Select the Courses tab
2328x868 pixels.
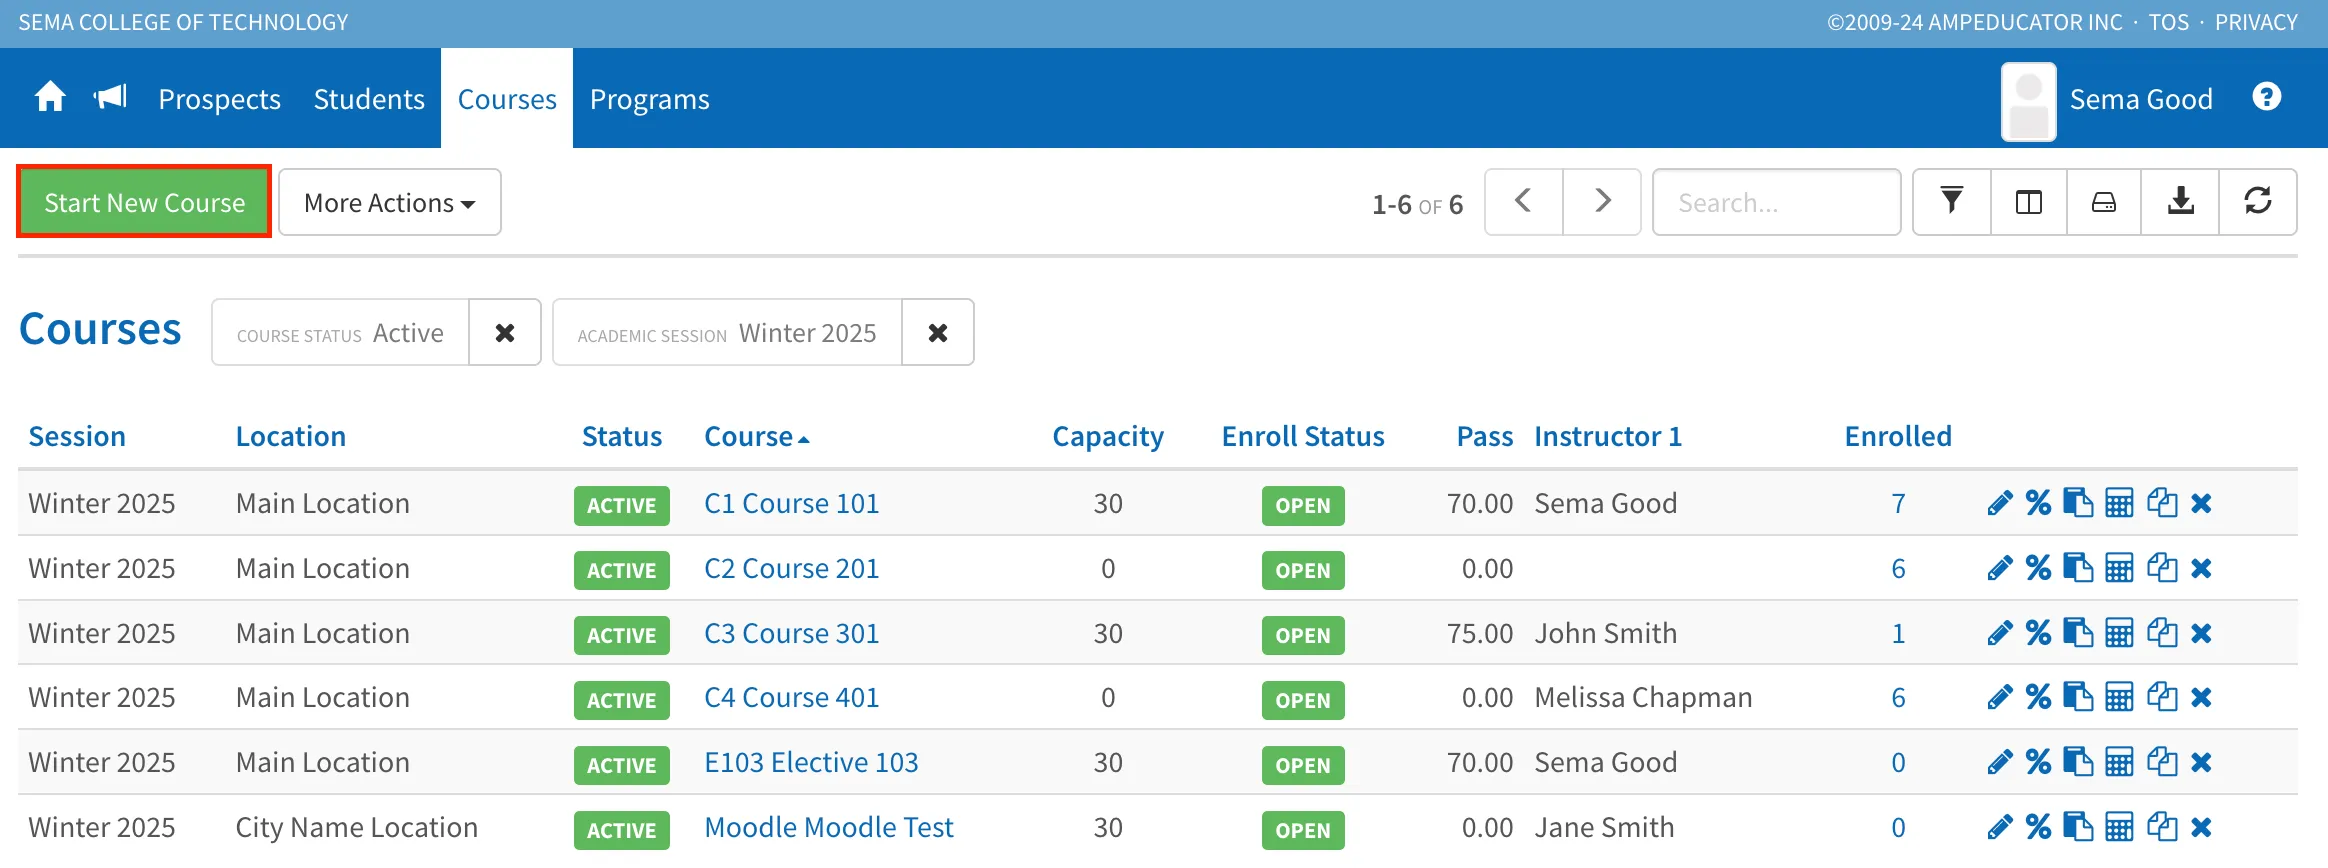point(507,99)
